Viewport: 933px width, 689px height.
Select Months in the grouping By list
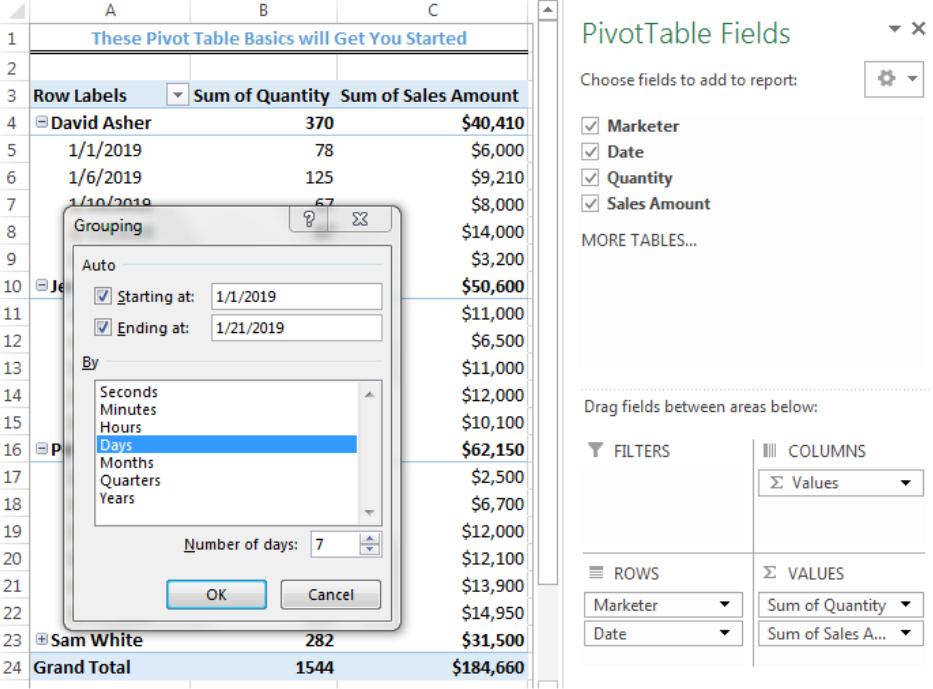[127, 462]
